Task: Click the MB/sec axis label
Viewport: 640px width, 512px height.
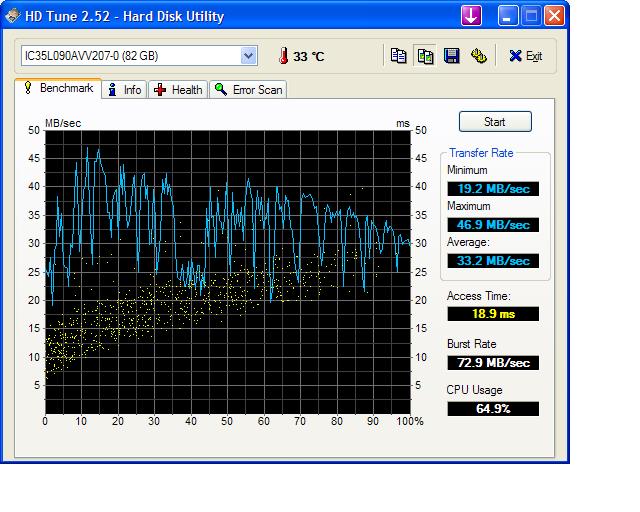Action: tap(63, 123)
